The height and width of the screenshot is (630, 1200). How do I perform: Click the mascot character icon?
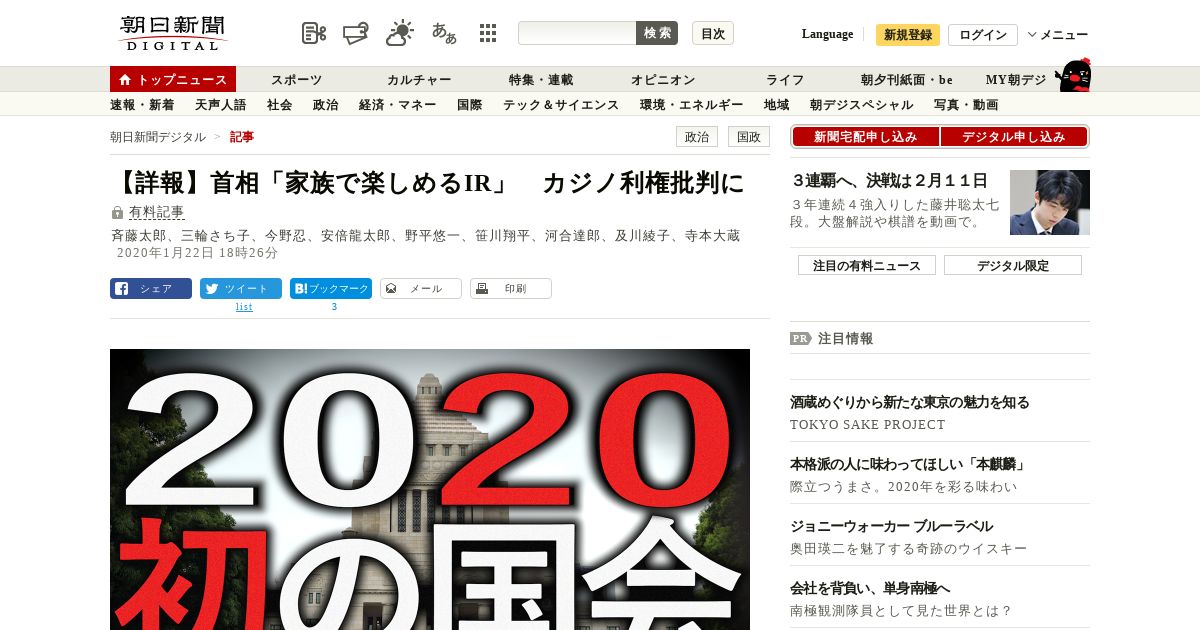click(x=1073, y=75)
